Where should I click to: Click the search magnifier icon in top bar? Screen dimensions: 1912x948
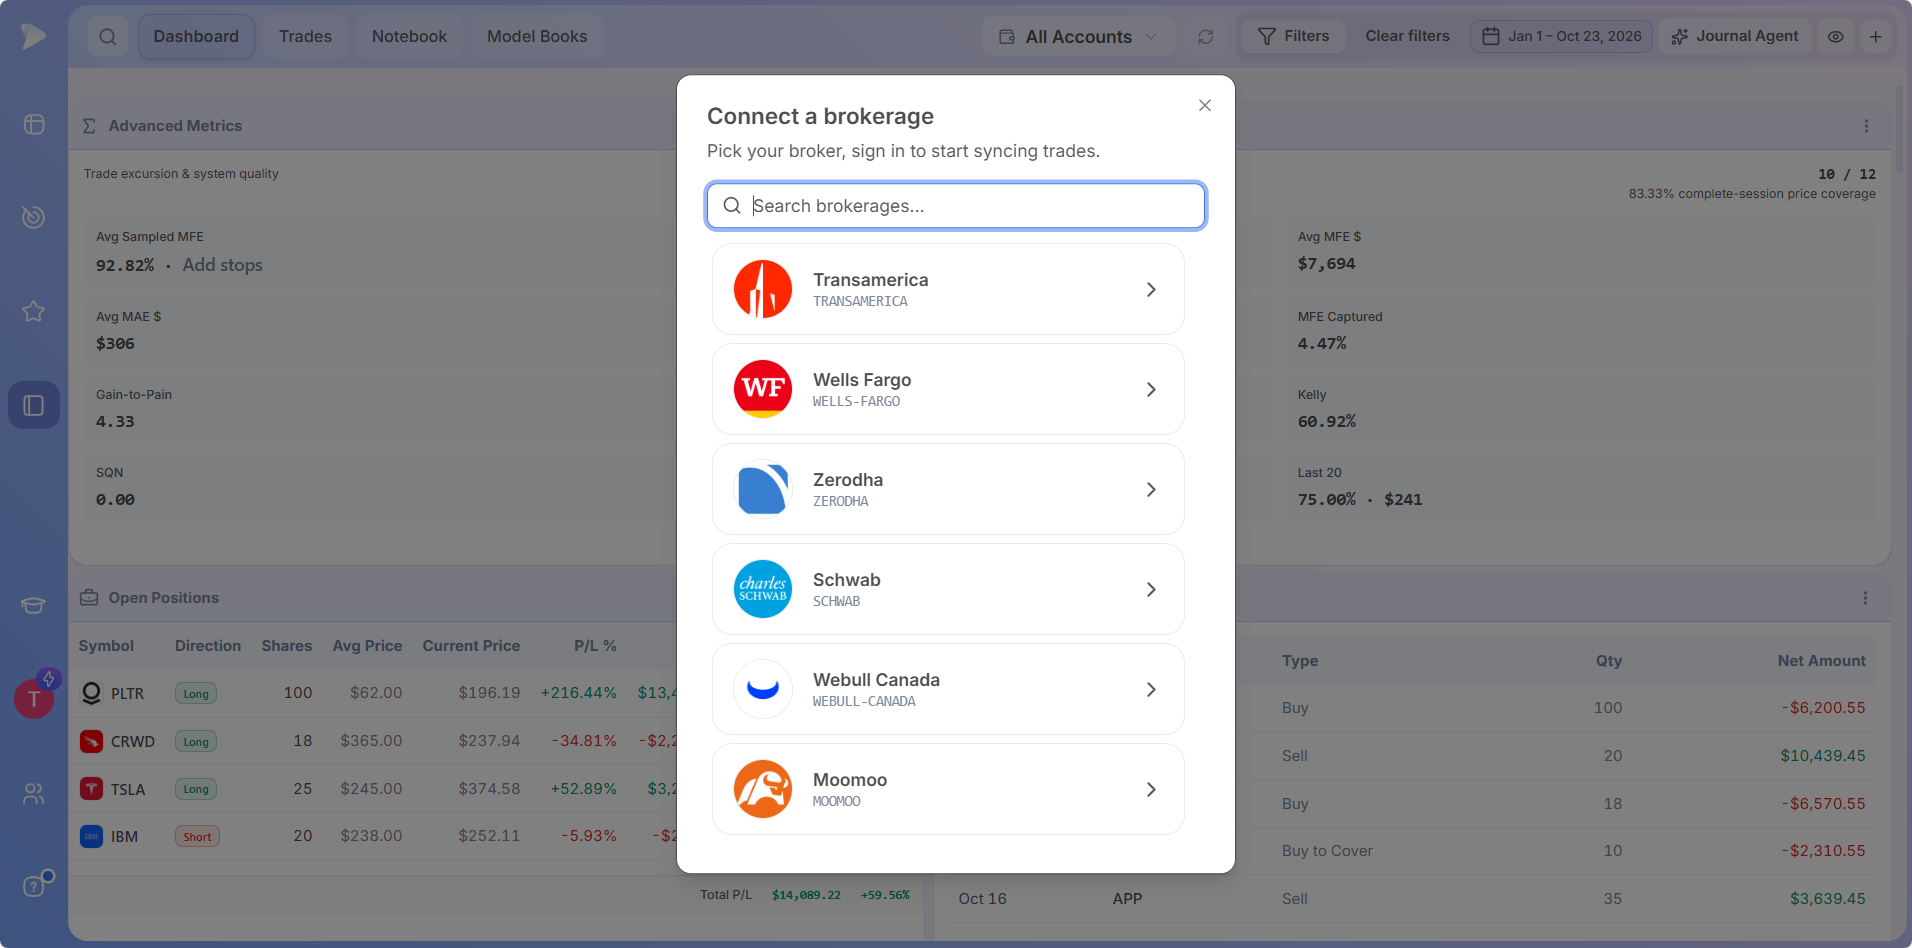108,37
